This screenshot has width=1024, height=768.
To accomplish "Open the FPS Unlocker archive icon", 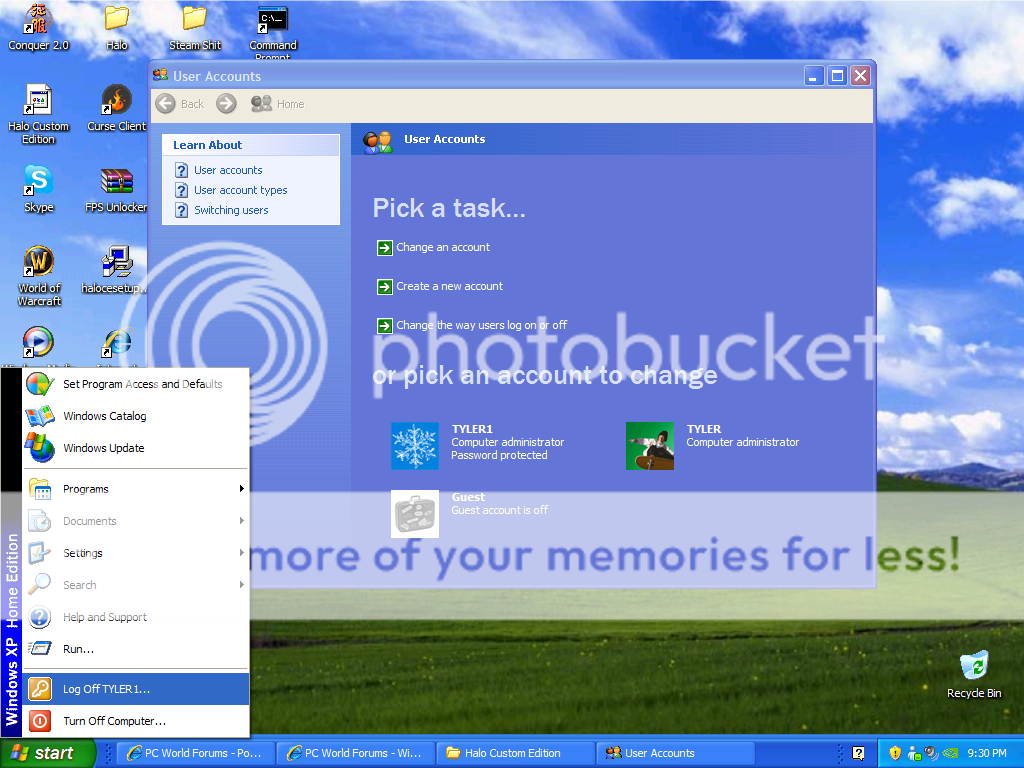I will (x=116, y=182).
